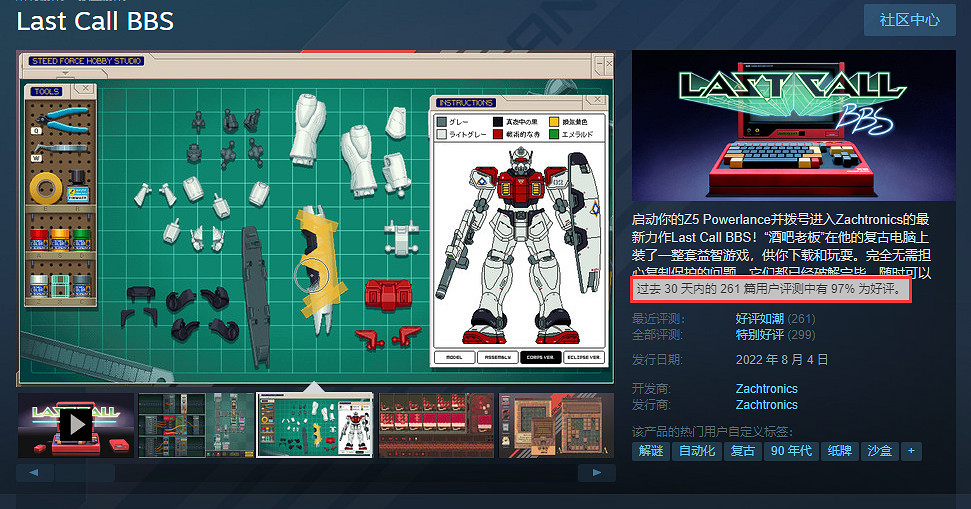Open the 好评如潮 recent reviews link
Screen dimensions: 971x509
759,319
